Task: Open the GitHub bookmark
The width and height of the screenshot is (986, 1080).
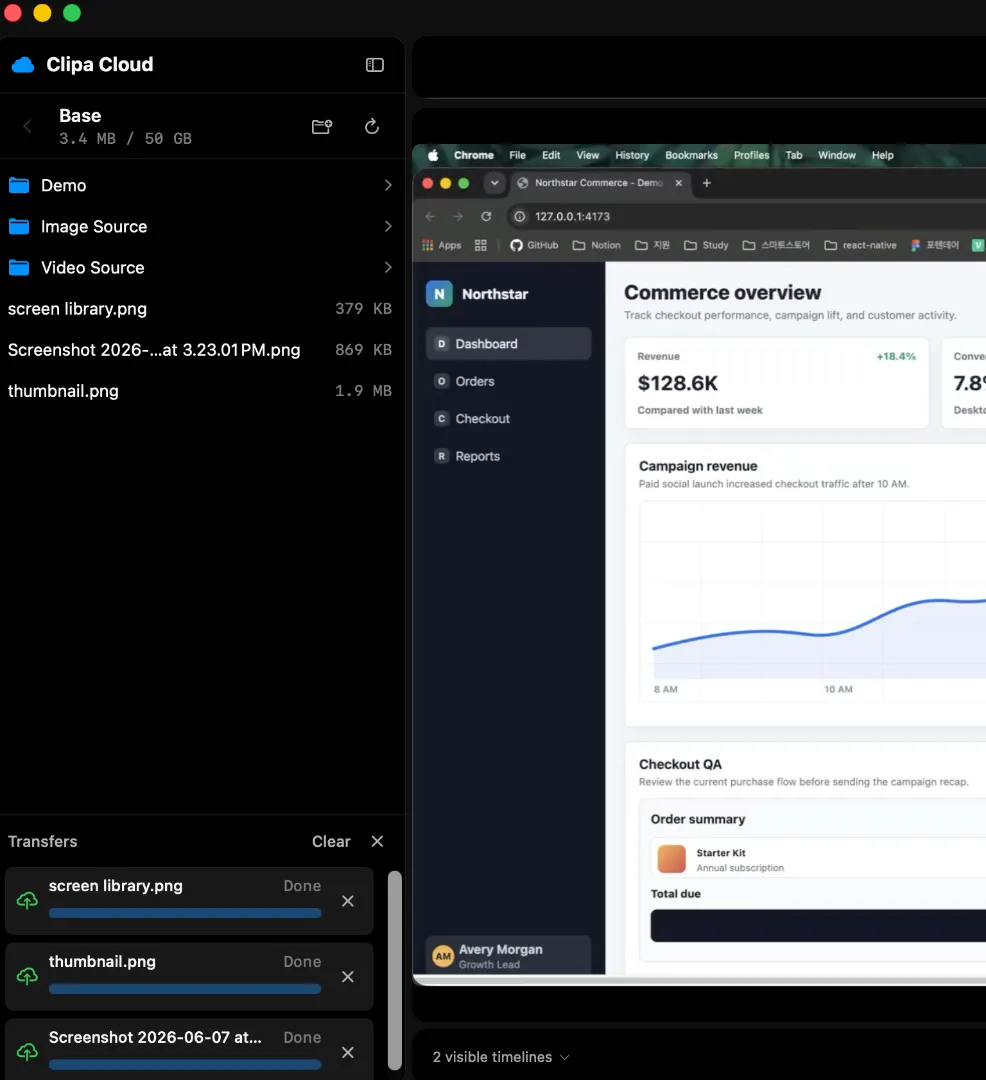Action: (x=534, y=245)
